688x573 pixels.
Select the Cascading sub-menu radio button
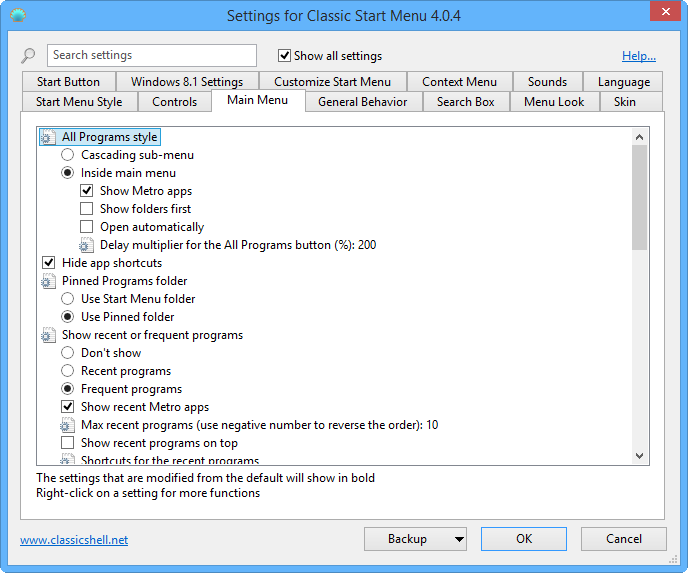pos(67,155)
